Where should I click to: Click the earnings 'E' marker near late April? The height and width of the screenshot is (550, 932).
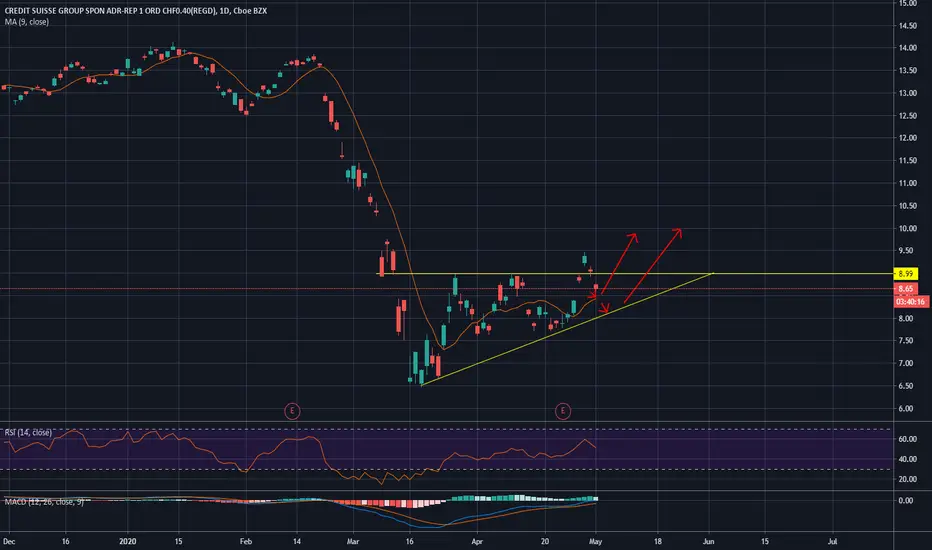point(563,411)
